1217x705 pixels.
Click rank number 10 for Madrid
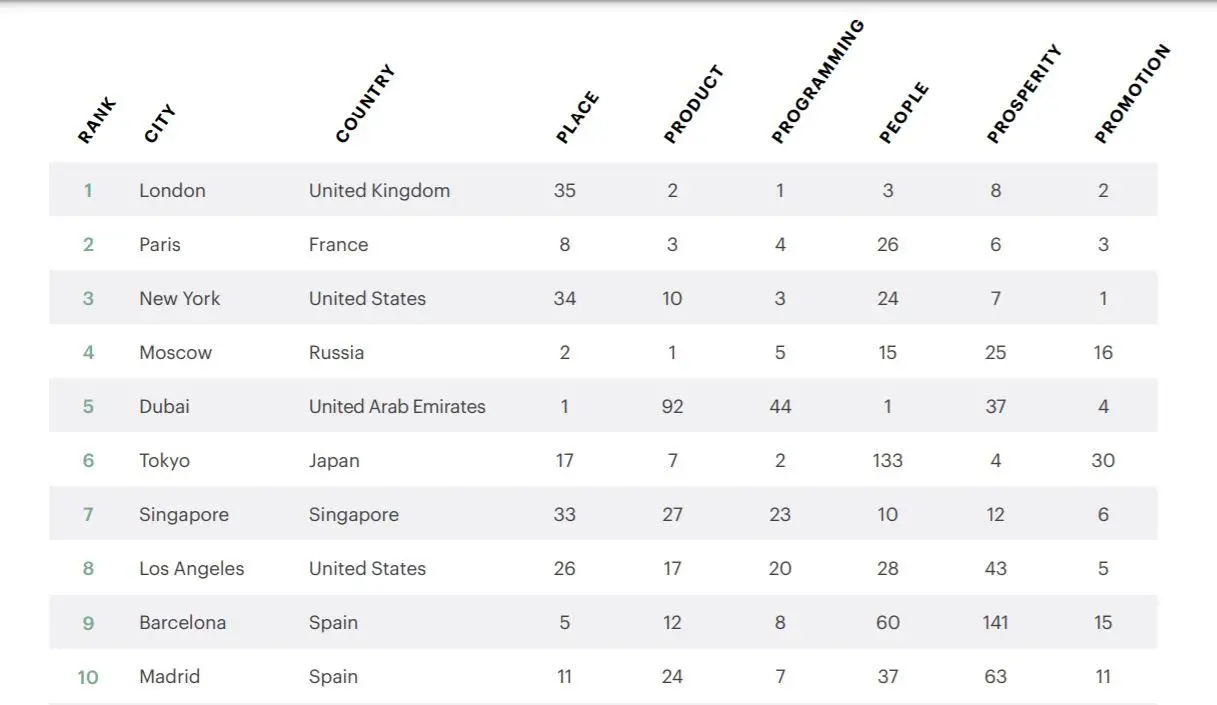(x=88, y=676)
